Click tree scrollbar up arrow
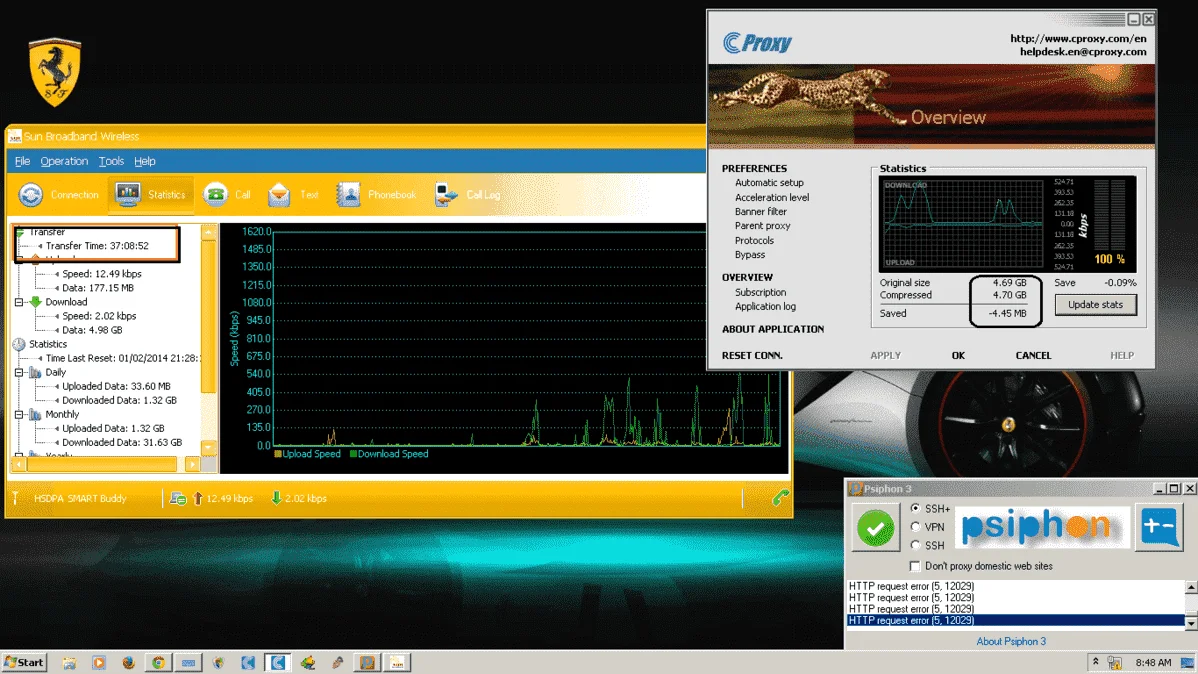 tap(209, 232)
